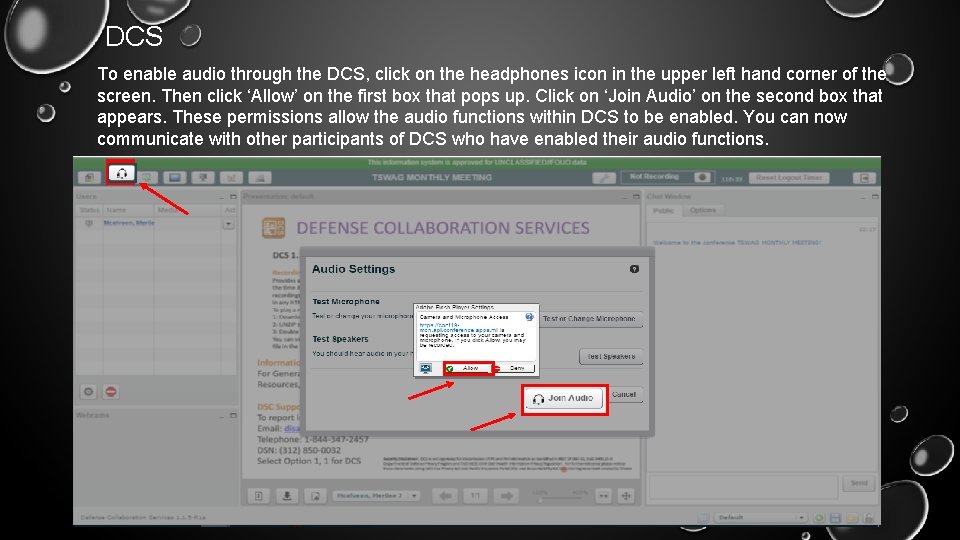Open the Default layout dropdown at bottom
The width and height of the screenshot is (960, 540).
pyautogui.click(x=760, y=518)
